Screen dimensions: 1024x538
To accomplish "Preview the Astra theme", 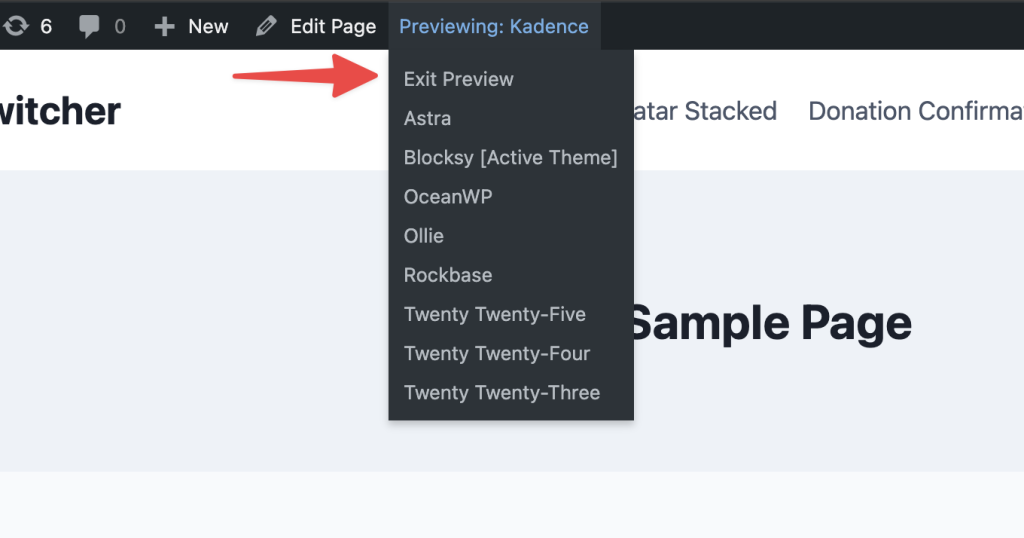I will [x=427, y=118].
